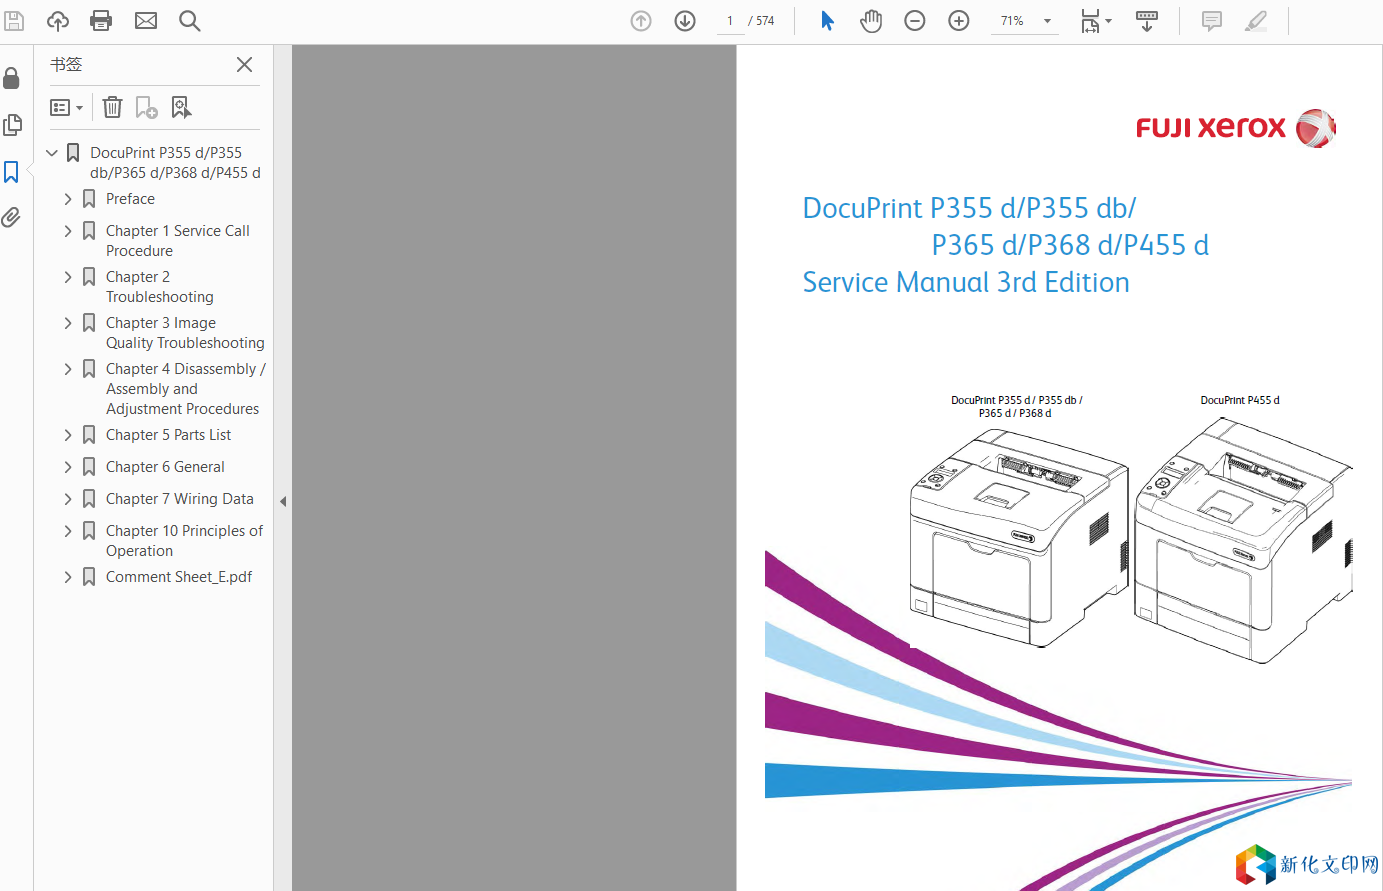Click the email envelope icon
The height and width of the screenshot is (891, 1383).
146,21
